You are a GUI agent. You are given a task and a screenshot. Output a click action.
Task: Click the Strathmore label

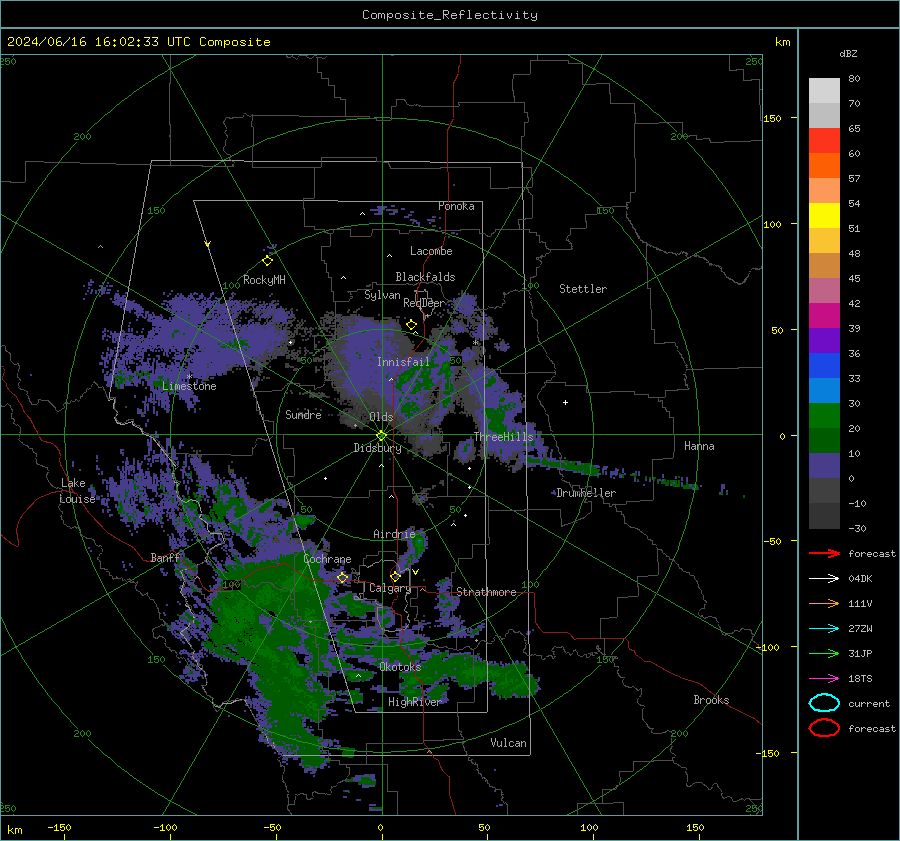click(486, 592)
